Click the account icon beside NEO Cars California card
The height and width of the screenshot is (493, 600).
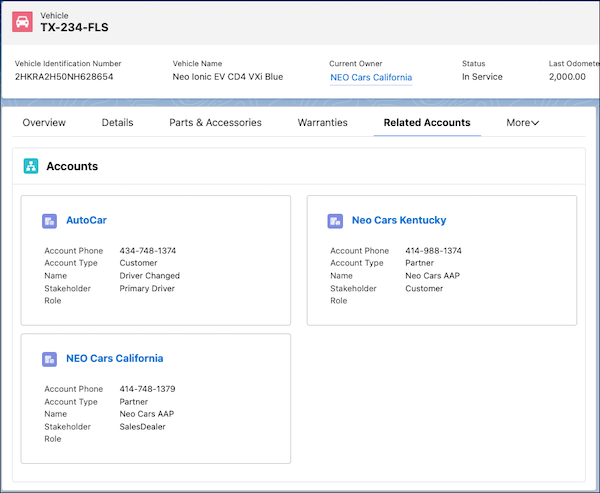click(49, 359)
